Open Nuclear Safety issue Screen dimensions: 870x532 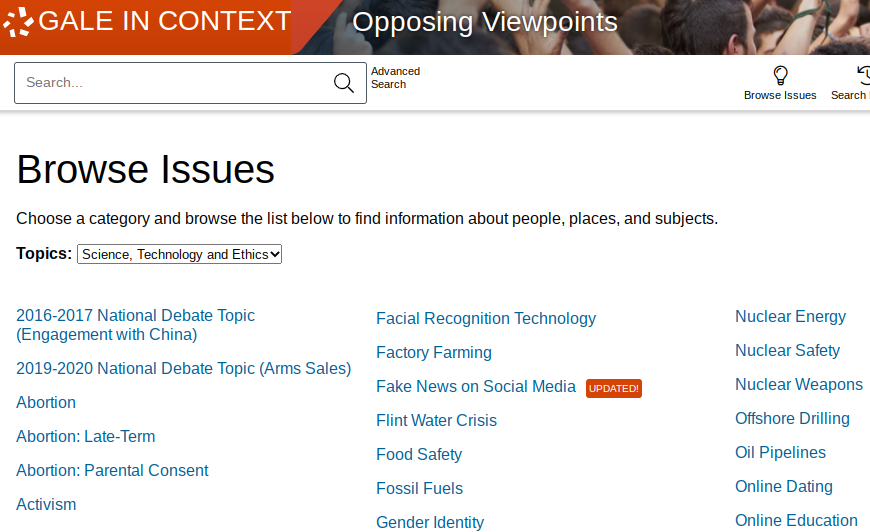click(787, 351)
